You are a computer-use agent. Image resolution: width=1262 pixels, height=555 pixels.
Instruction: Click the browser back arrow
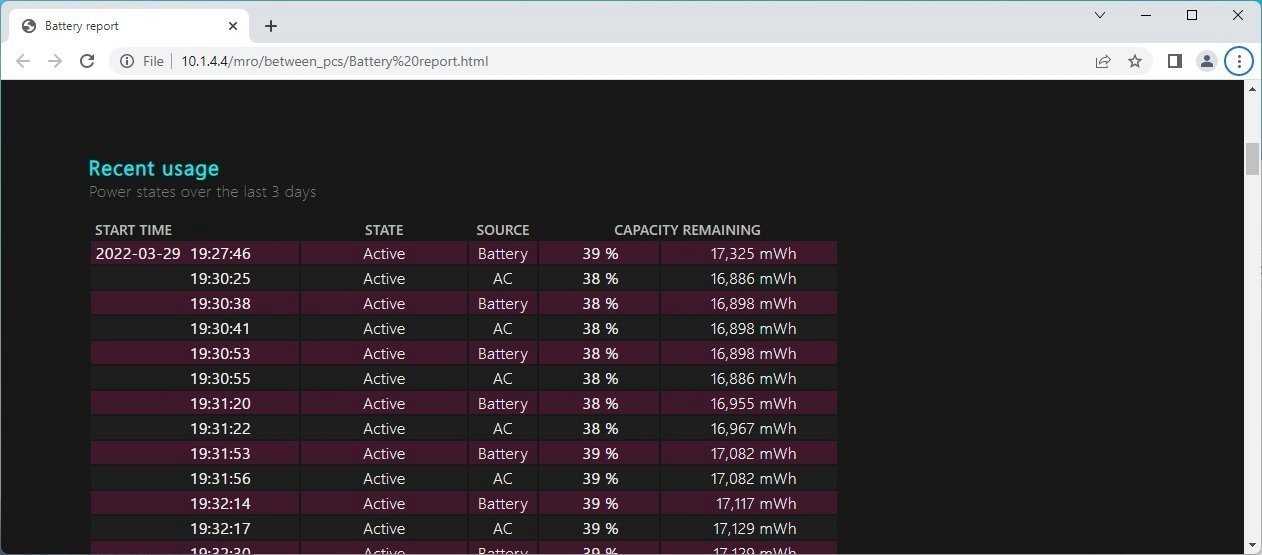[x=23, y=61]
